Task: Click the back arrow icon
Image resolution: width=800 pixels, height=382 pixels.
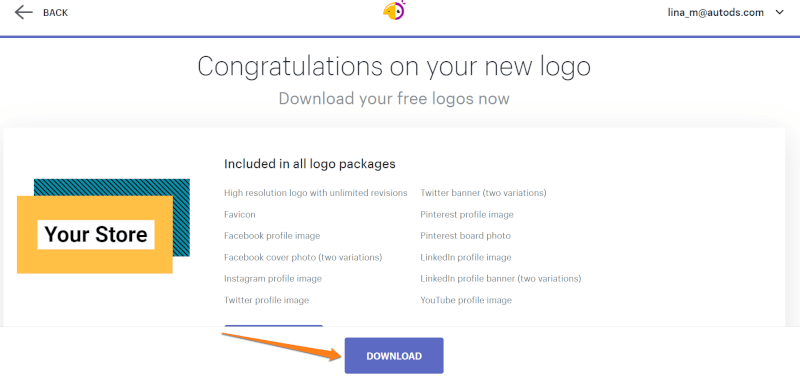Action: point(23,12)
